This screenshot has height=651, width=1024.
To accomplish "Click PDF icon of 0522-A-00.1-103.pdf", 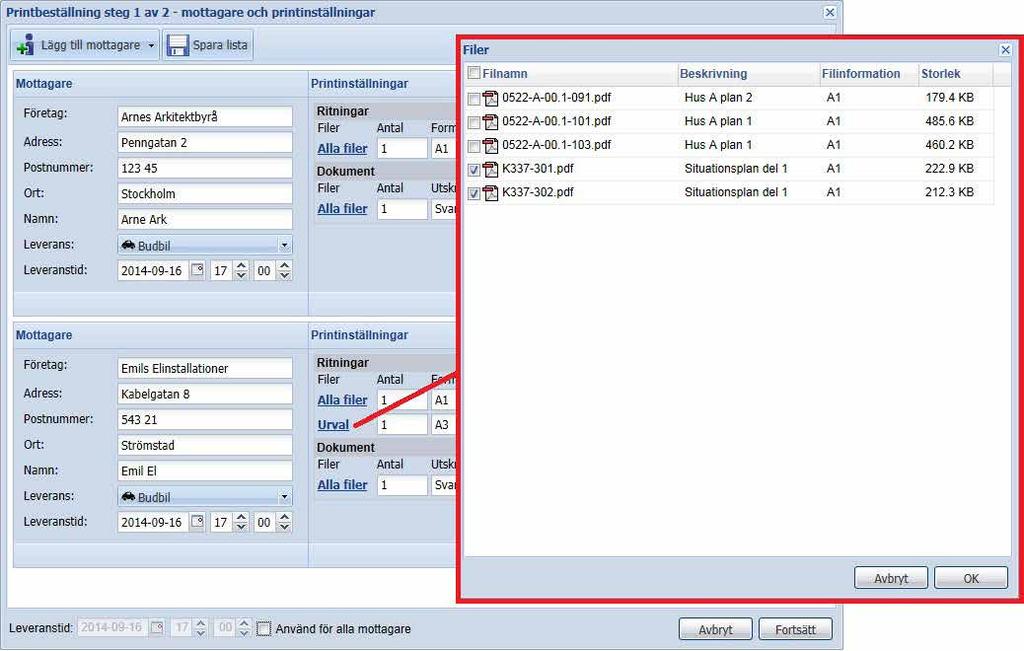I will coord(490,145).
